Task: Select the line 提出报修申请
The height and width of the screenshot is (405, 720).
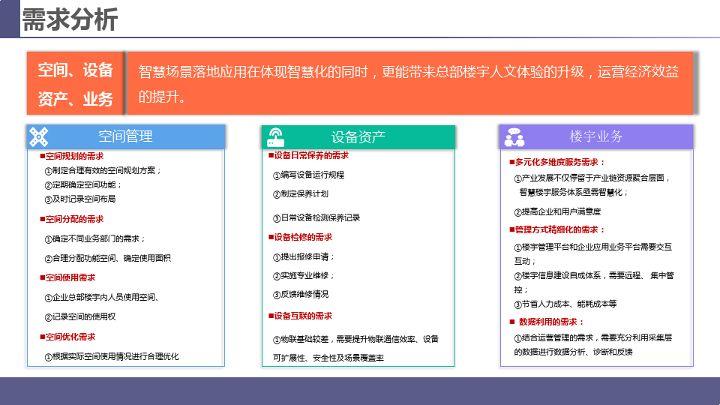Action: (304, 257)
